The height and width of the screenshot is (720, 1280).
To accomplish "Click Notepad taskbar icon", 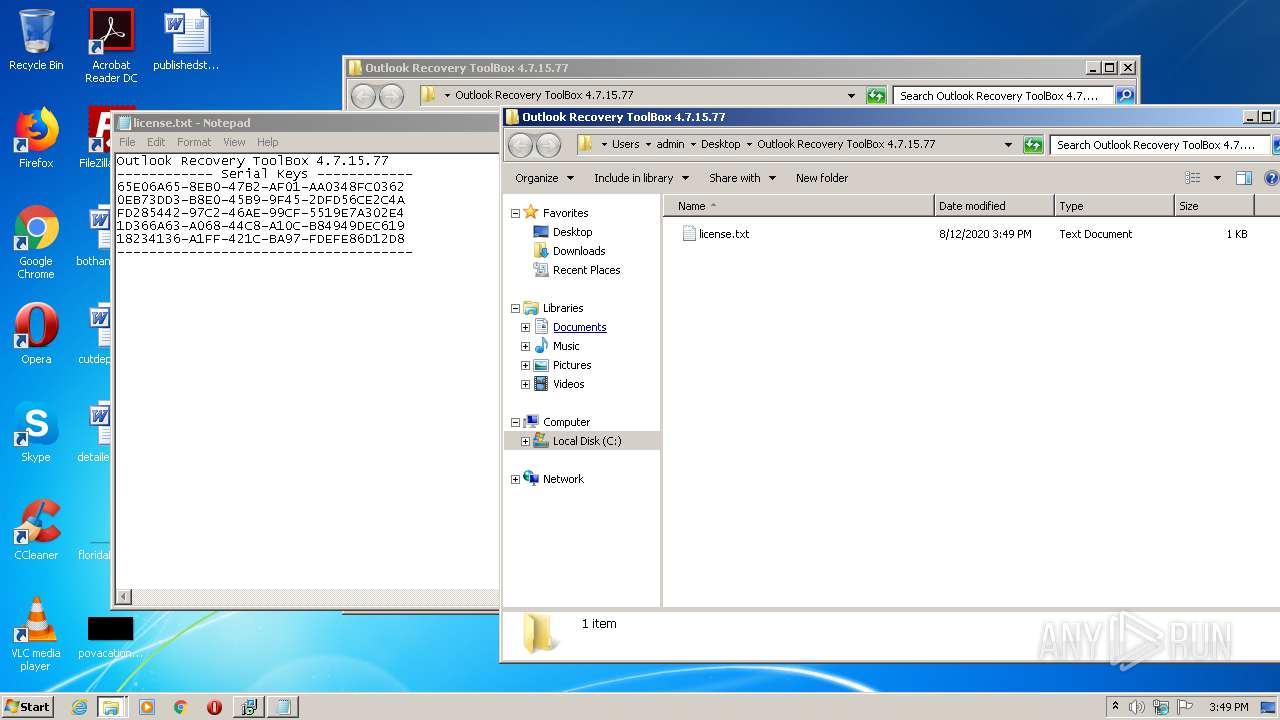I will pos(283,707).
